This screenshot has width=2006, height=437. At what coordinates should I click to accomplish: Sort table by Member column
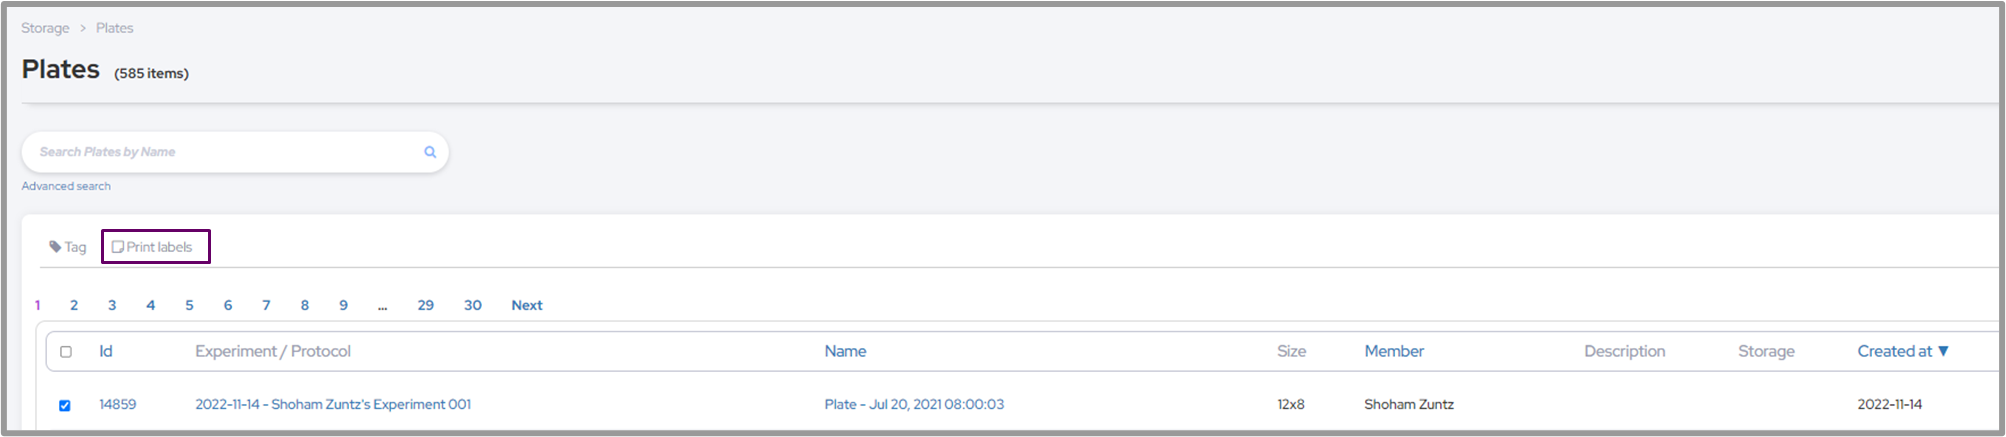[1394, 351]
